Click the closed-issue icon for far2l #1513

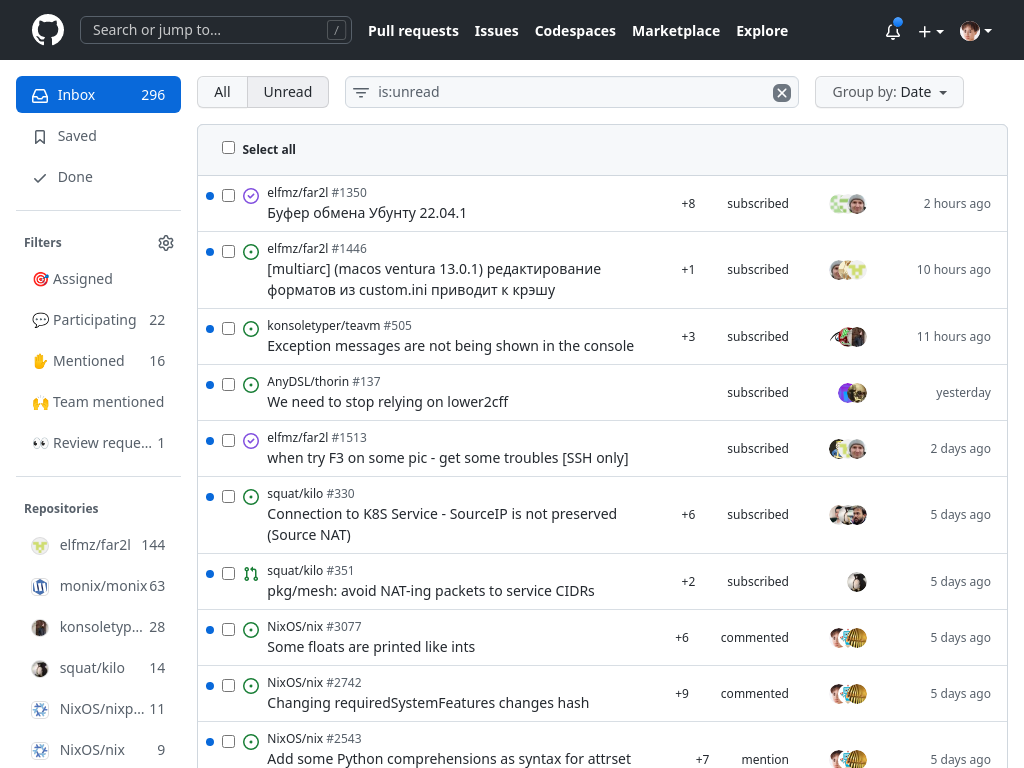pyautogui.click(x=251, y=441)
